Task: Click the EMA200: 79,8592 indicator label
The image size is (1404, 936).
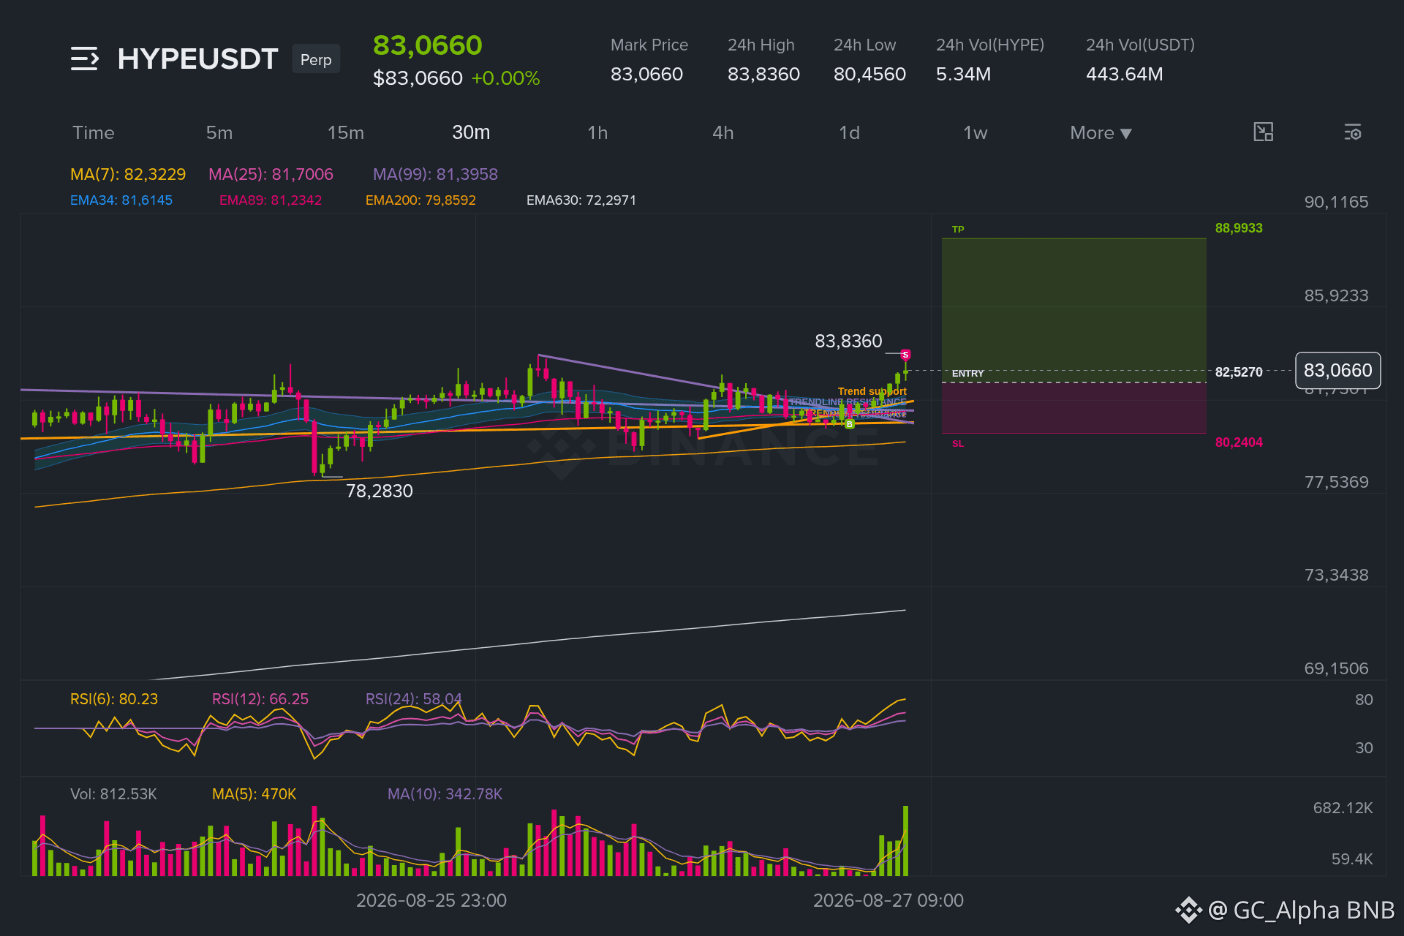Action: (x=420, y=200)
